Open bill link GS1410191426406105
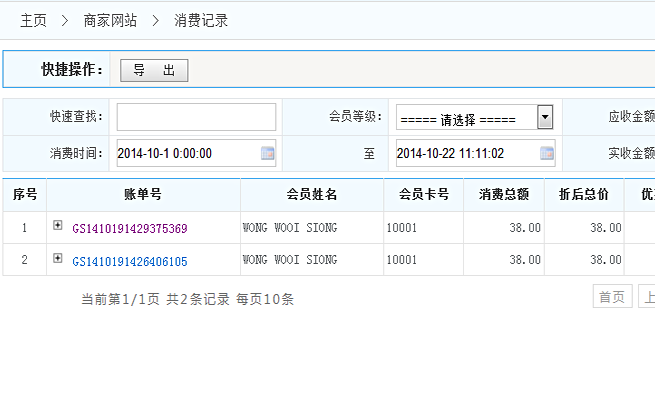The width and height of the screenshot is (655, 413). pyautogui.click(x=130, y=261)
